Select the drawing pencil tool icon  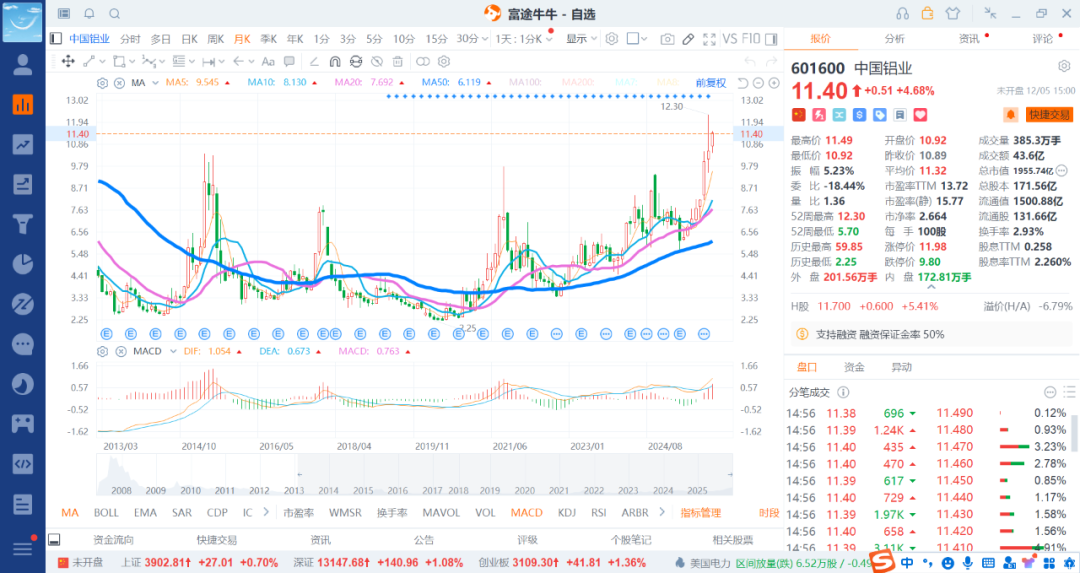point(688,39)
